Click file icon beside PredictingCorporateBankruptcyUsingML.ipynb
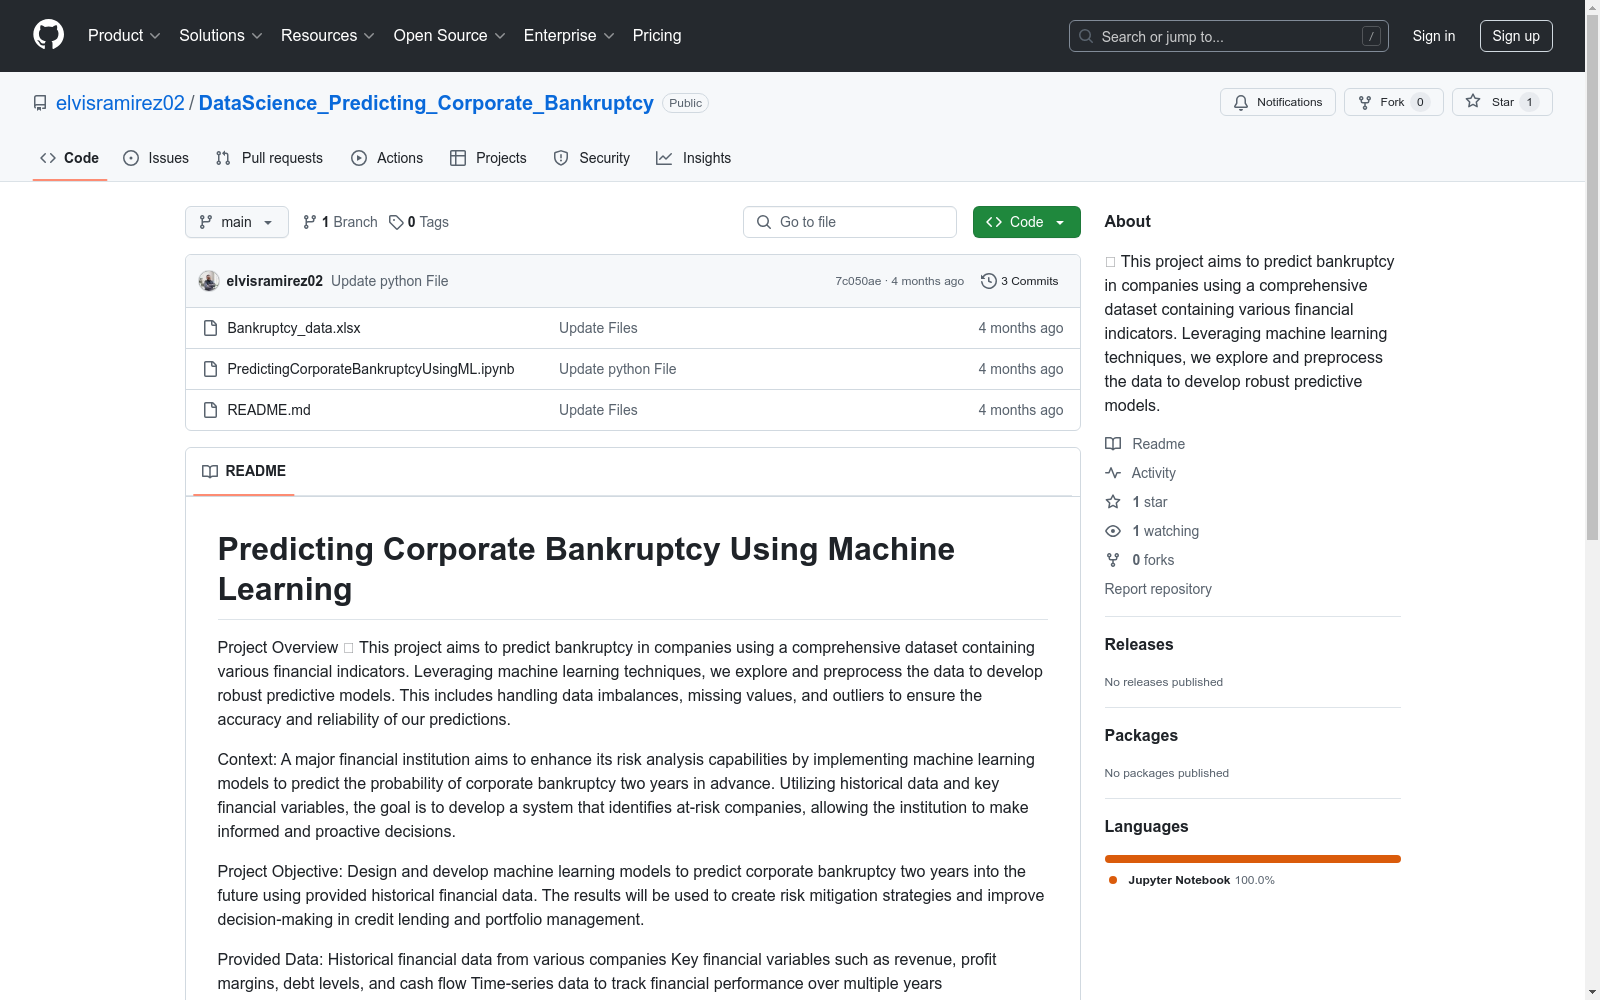Viewport: 1600px width, 1000px height. pyautogui.click(x=210, y=369)
